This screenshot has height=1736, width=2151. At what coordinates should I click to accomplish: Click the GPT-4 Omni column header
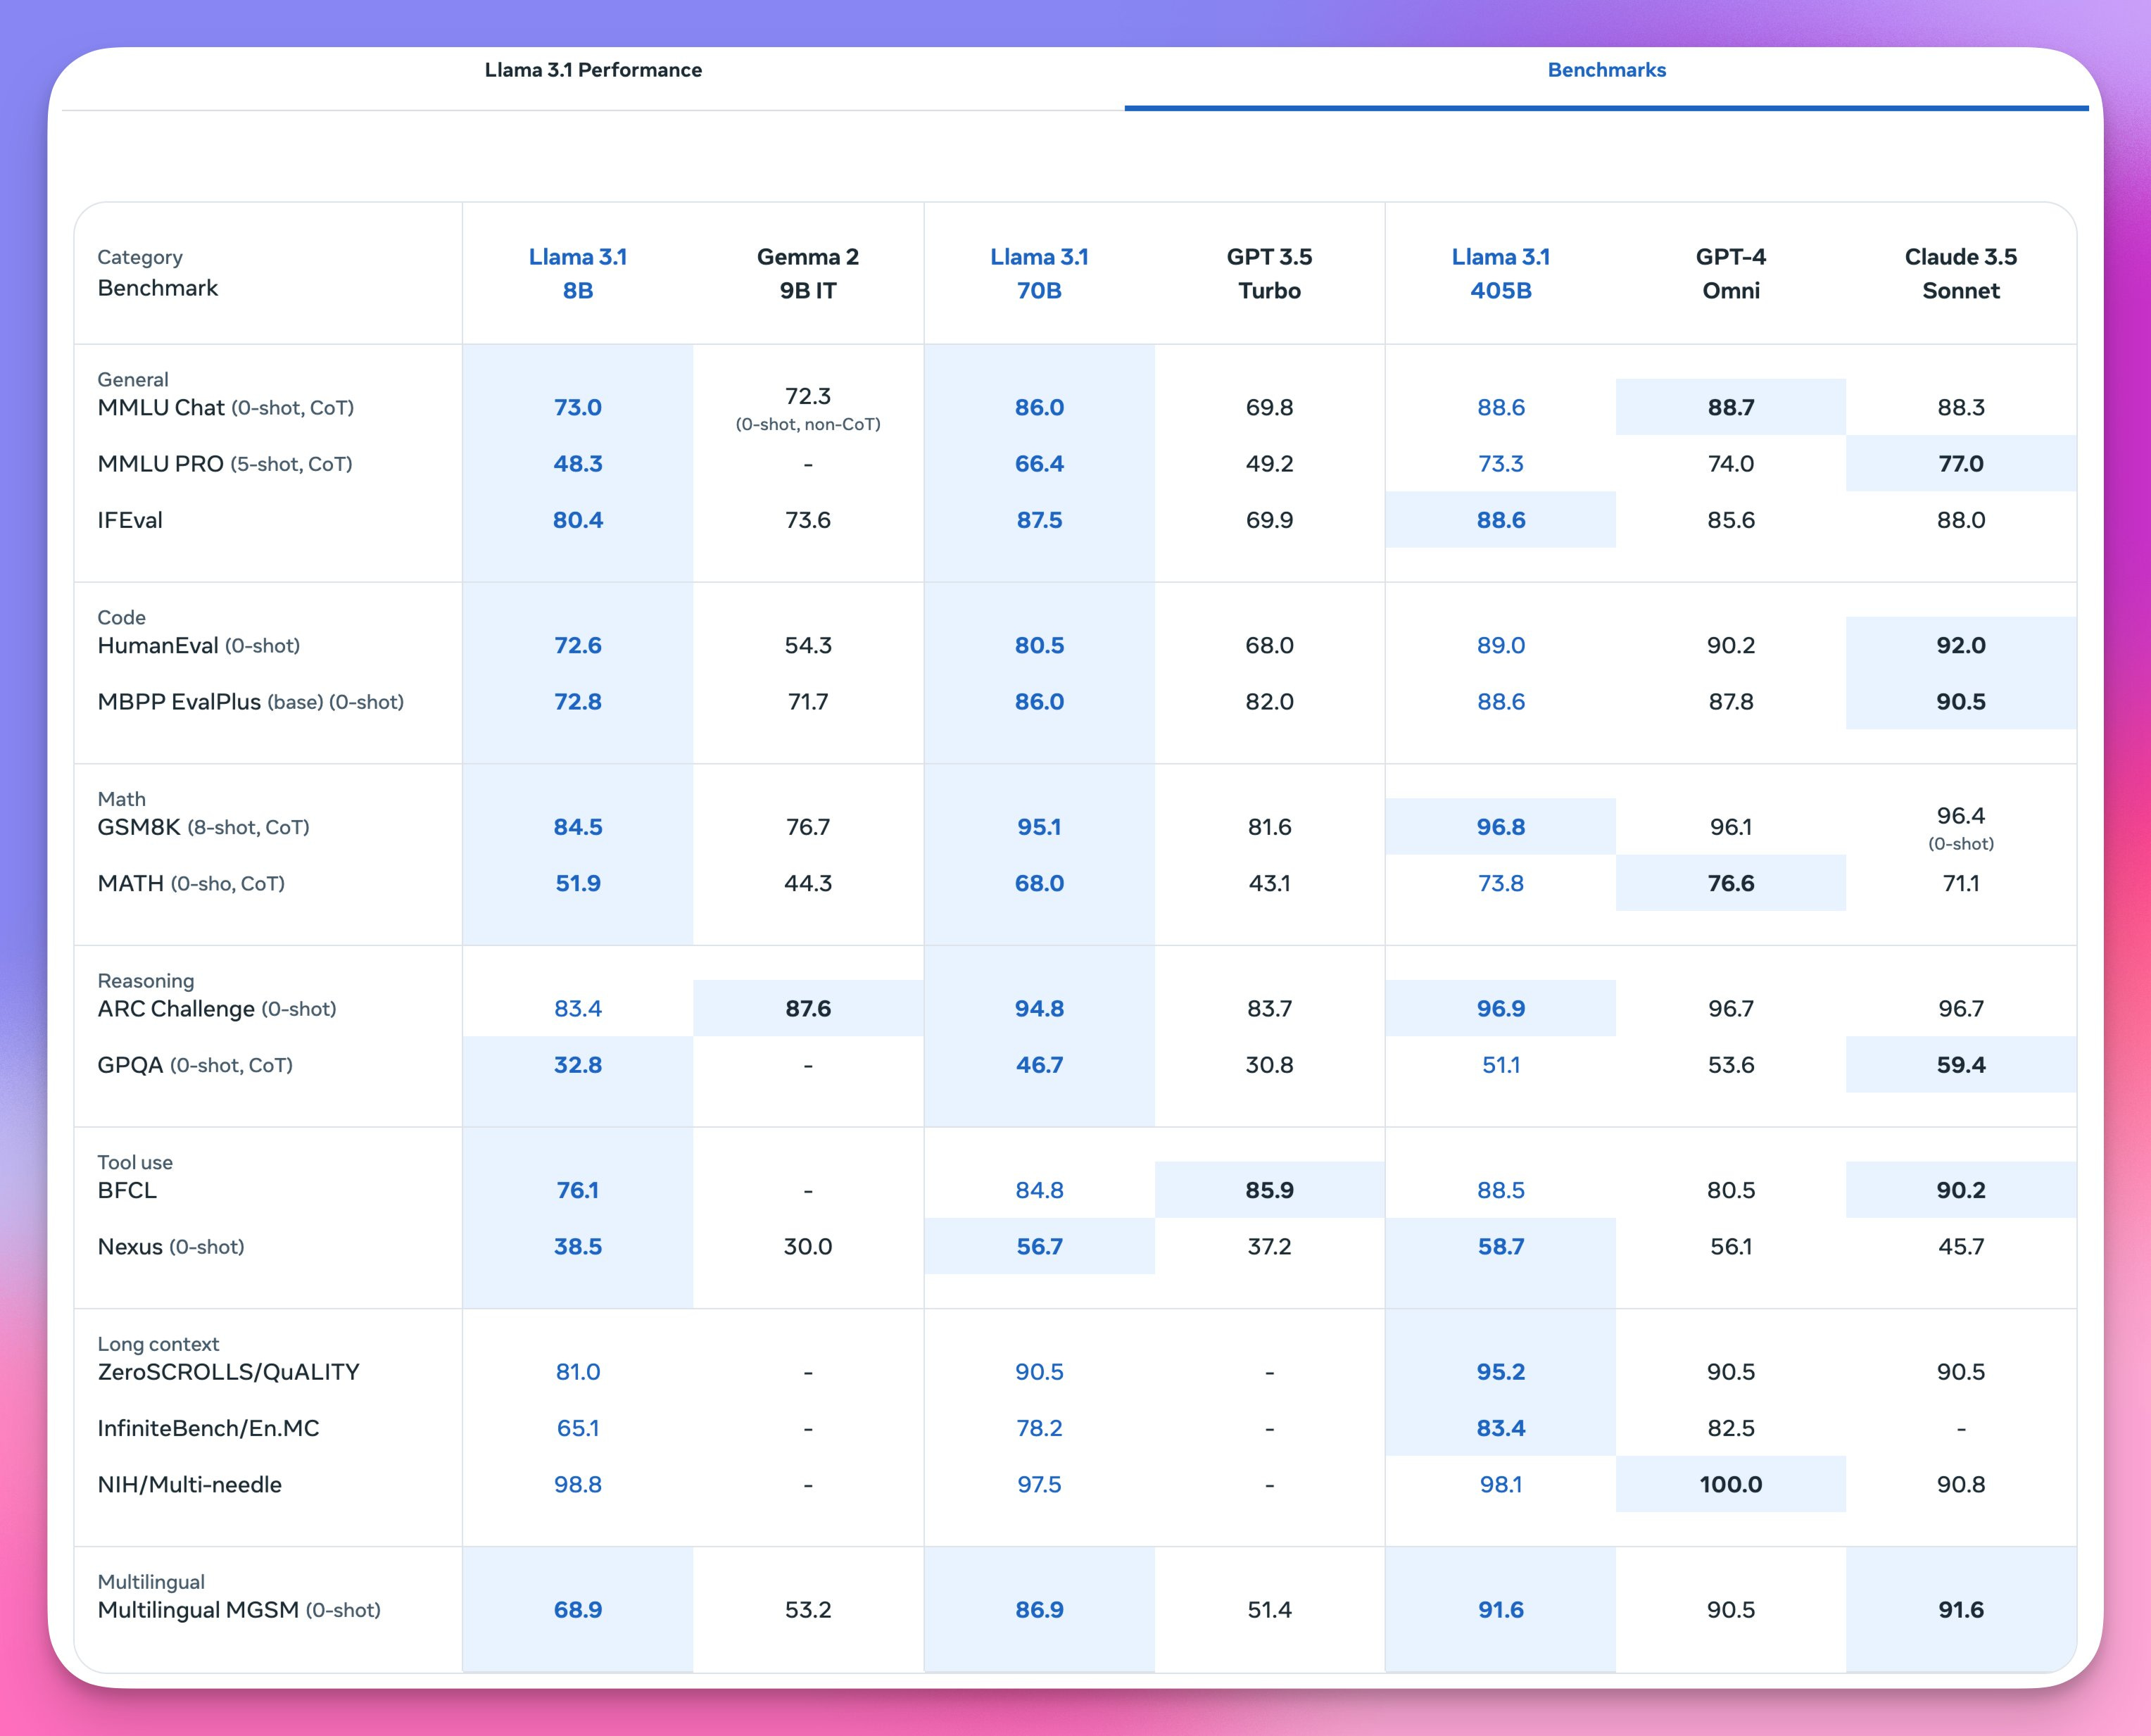(x=1731, y=273)
